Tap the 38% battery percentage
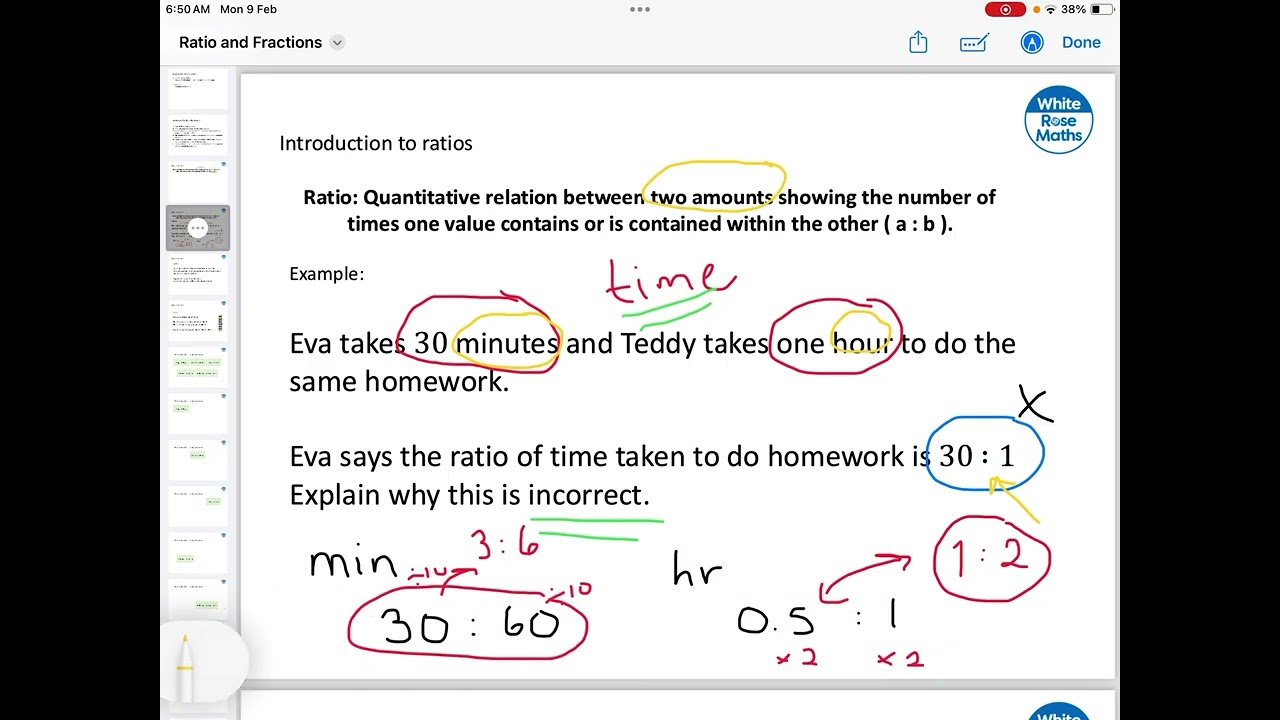Image resolution: width=1280 pixels, height=720 pixels. pos(1073,9)
